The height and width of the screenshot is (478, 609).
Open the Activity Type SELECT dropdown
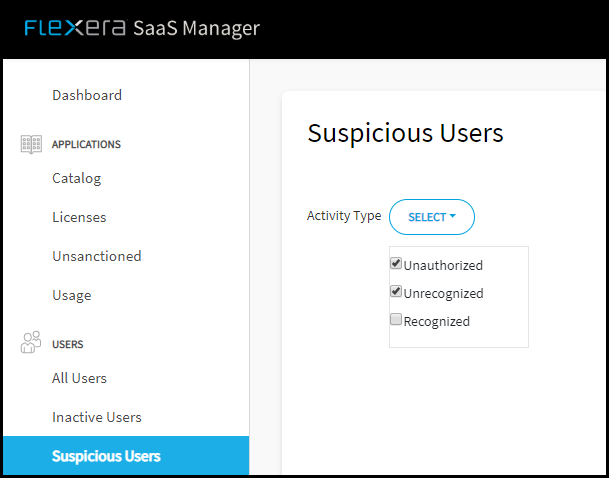click(x=432, y=217)
